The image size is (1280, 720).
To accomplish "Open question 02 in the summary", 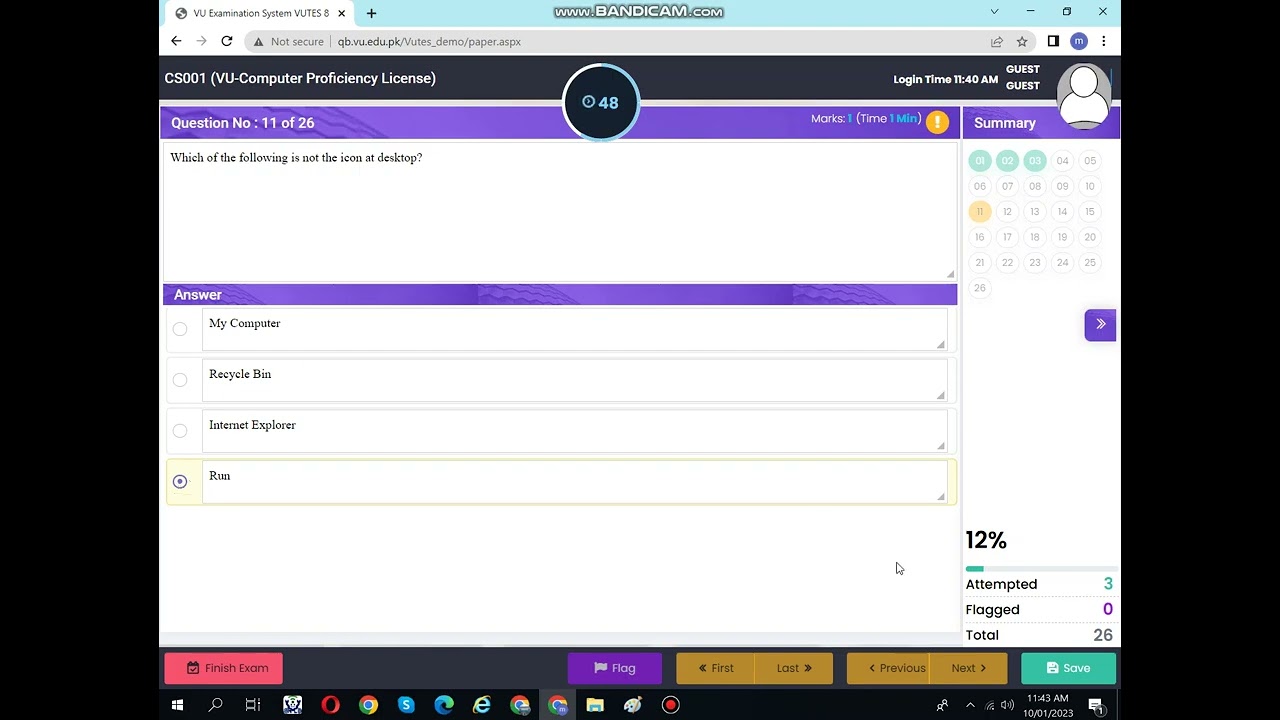I will [x=1007, y=161].
